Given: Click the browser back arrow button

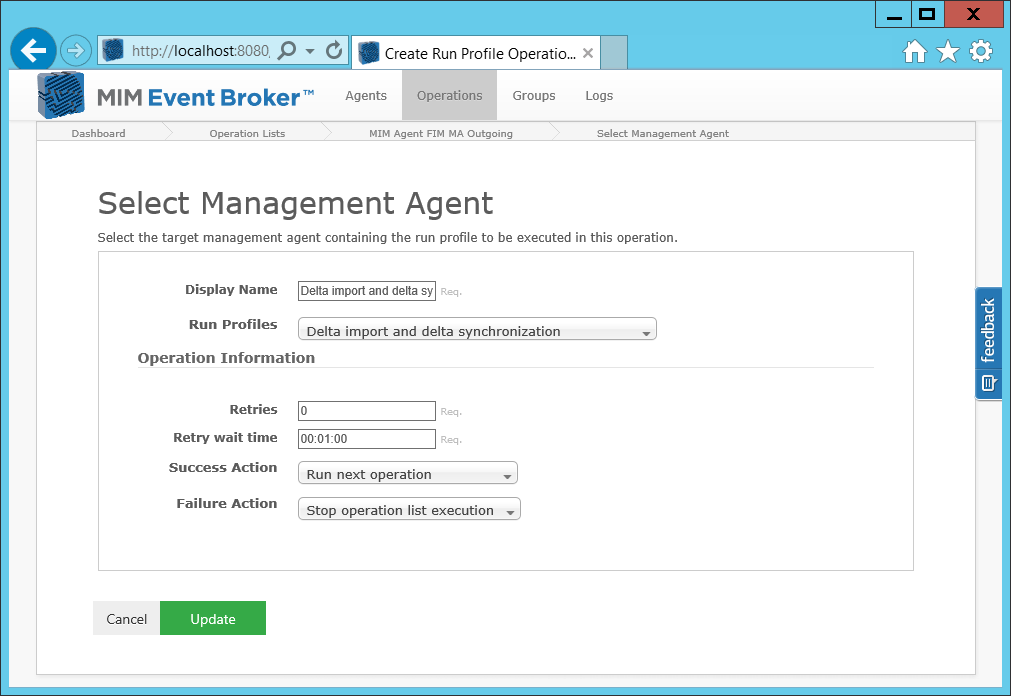Looking at the screenshot, I should point(33,50).
